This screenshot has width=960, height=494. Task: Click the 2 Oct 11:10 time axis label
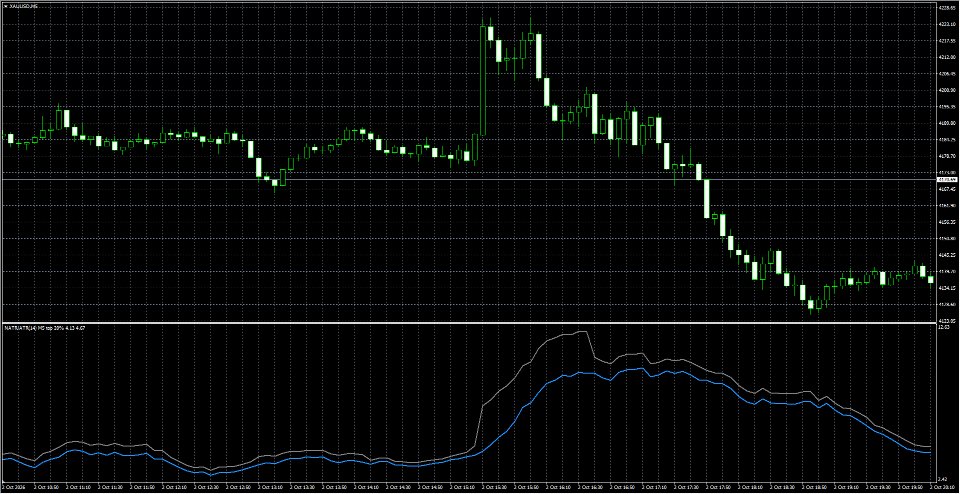80,487
